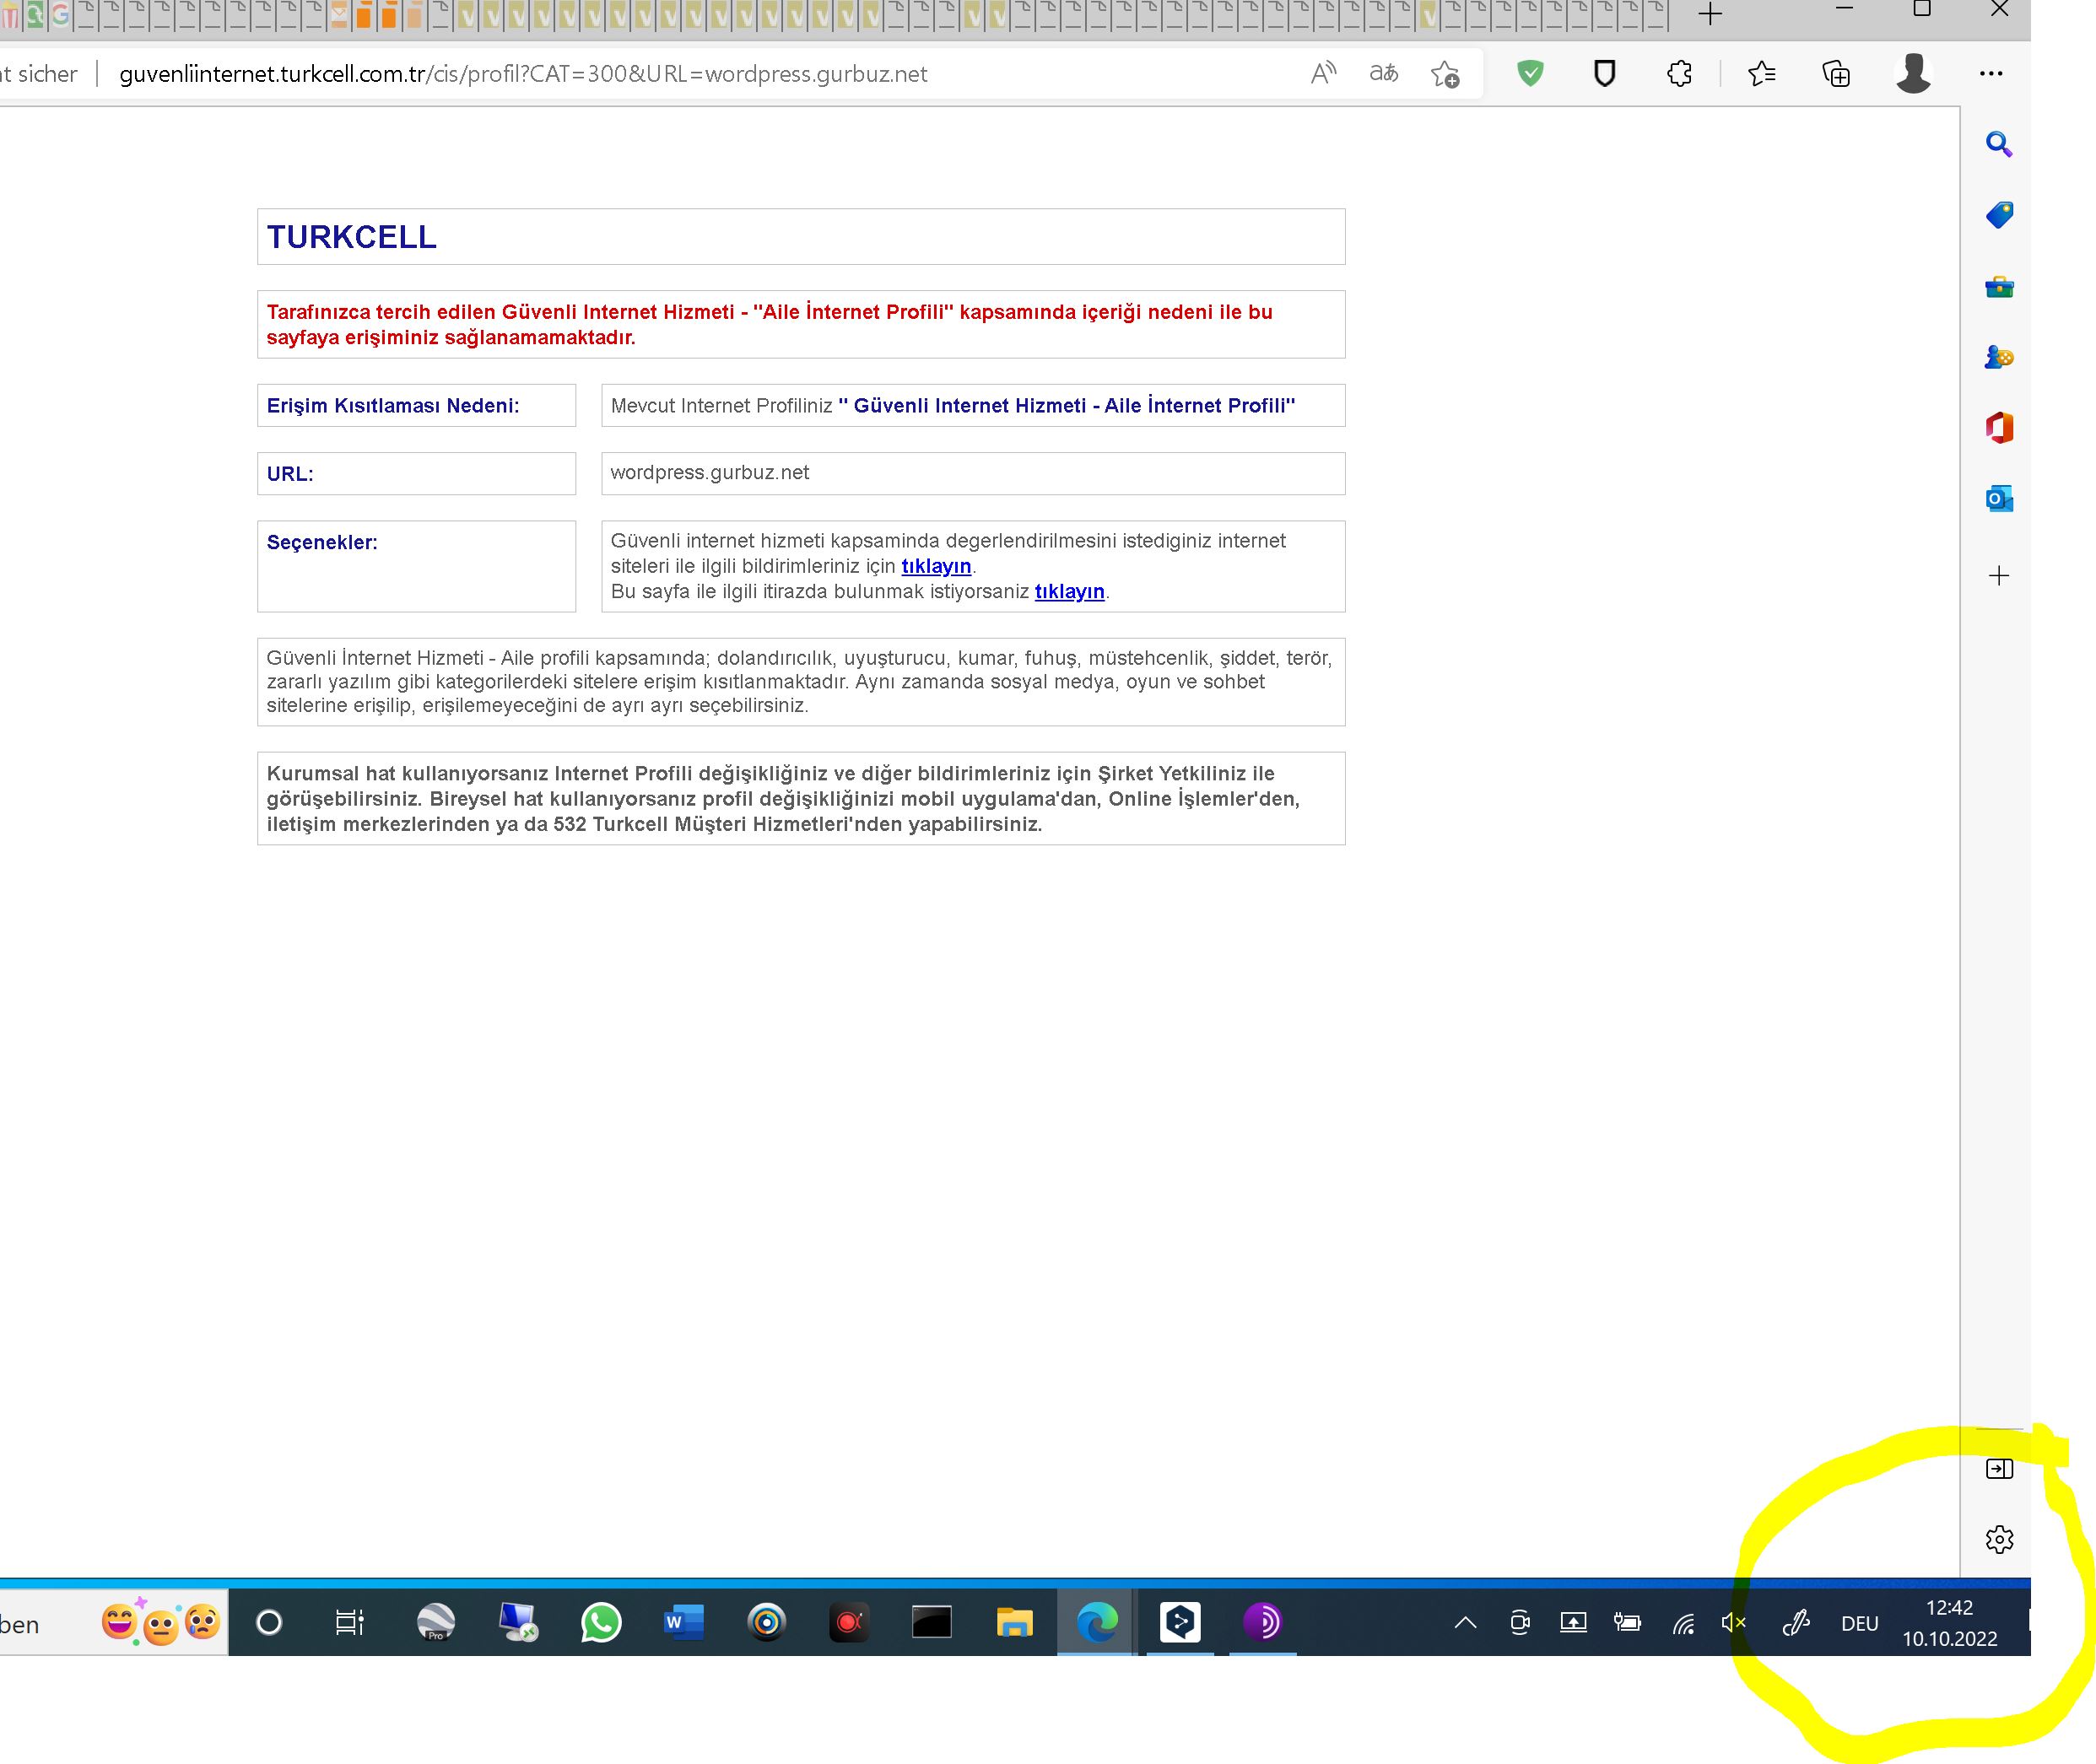Switch to the Google G tab
This screenshot has height=1764, width=2096.
coord(60,14)
